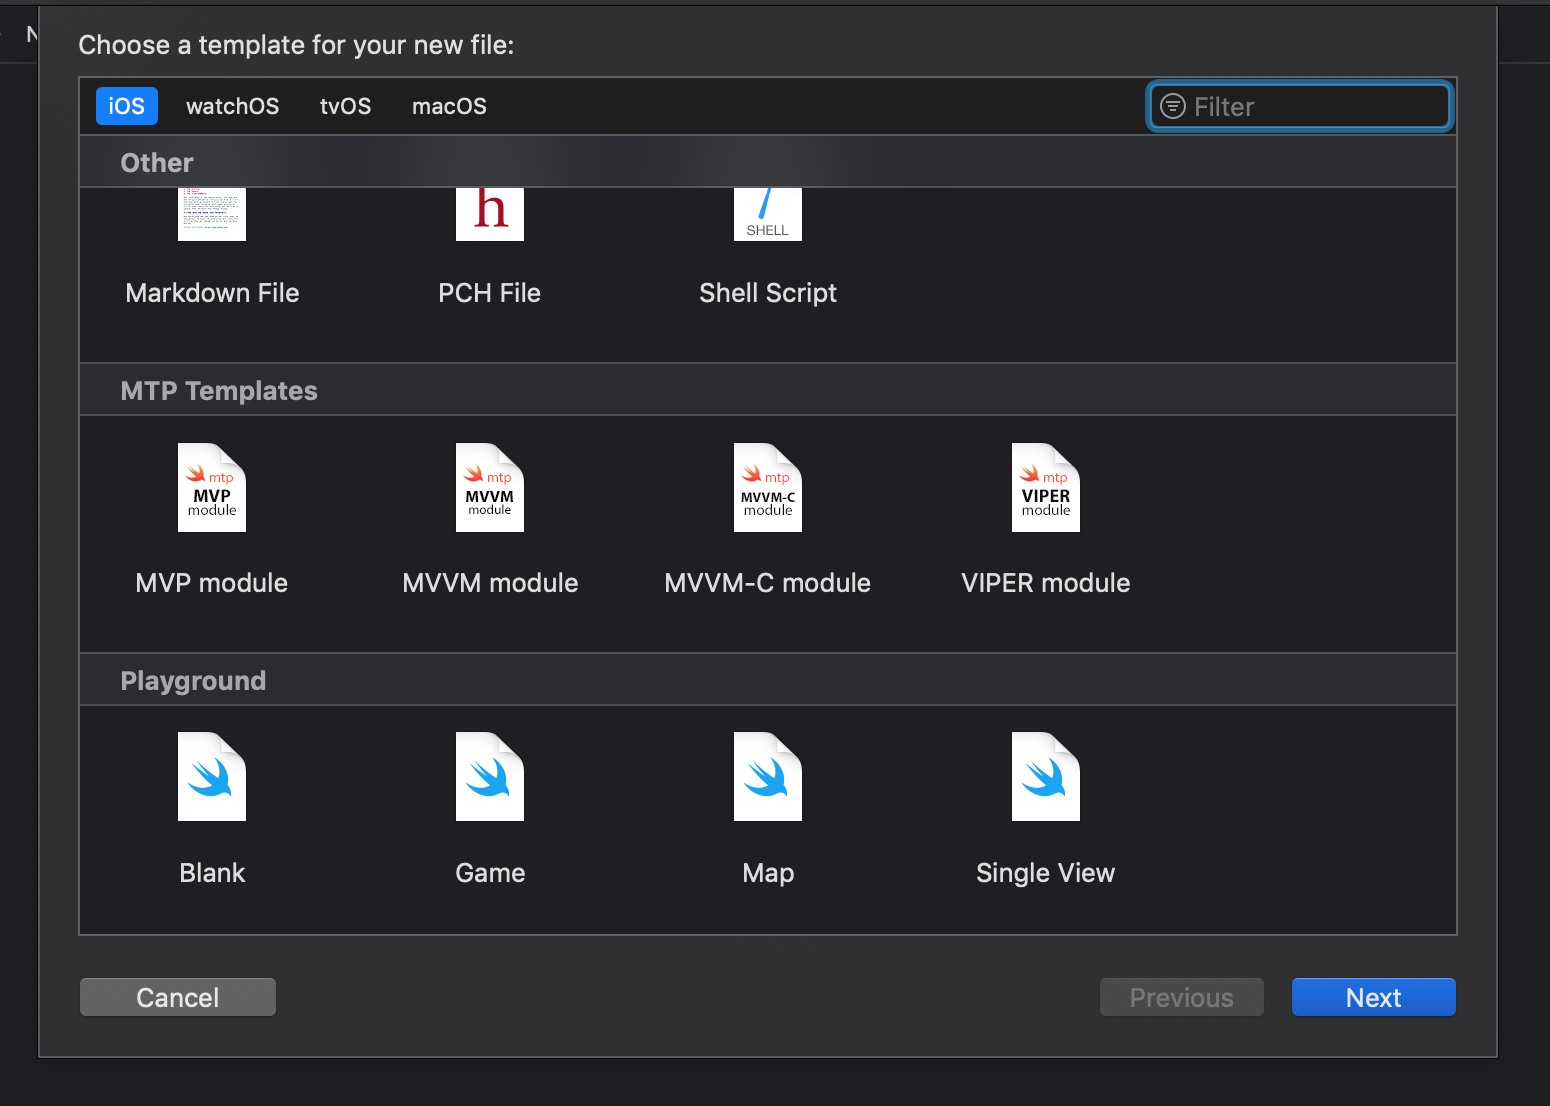Pick the Map playground icon

(x=768, y=777)
